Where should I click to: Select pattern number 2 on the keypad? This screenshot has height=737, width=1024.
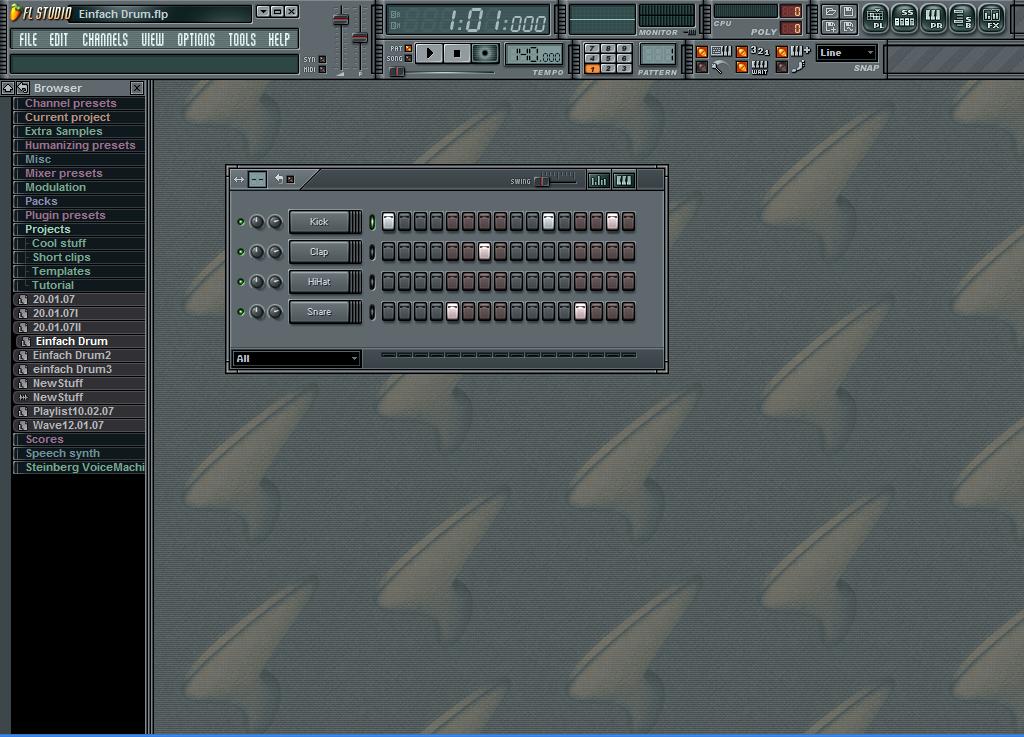pyautogui.click(x=608, y=68)
